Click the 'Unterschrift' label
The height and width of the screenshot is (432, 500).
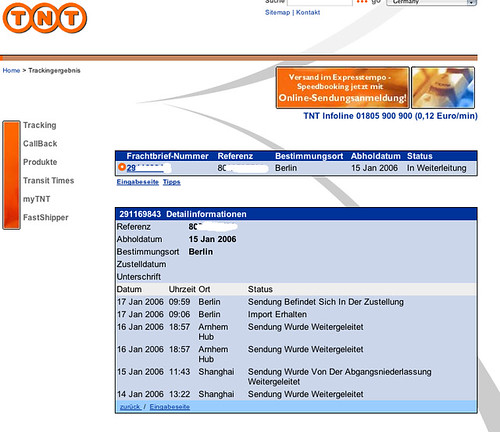pos(139,277)
